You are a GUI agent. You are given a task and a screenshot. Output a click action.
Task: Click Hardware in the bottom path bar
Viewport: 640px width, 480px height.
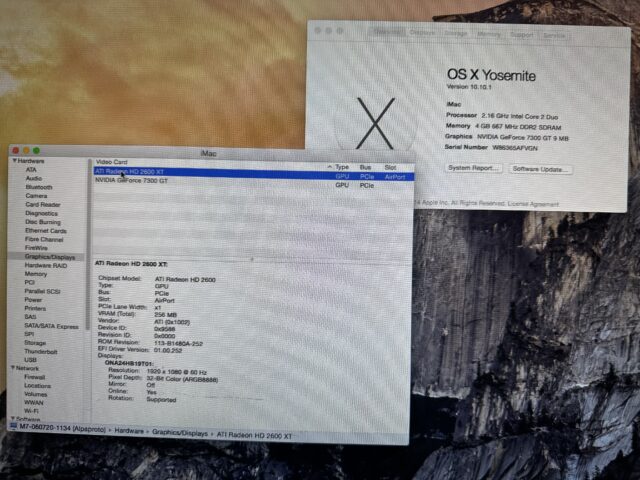[x=129, y=431]
